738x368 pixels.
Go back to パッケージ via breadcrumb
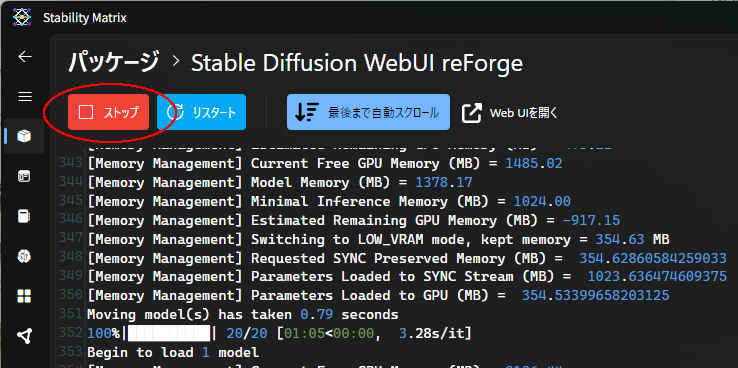point(114,63)
